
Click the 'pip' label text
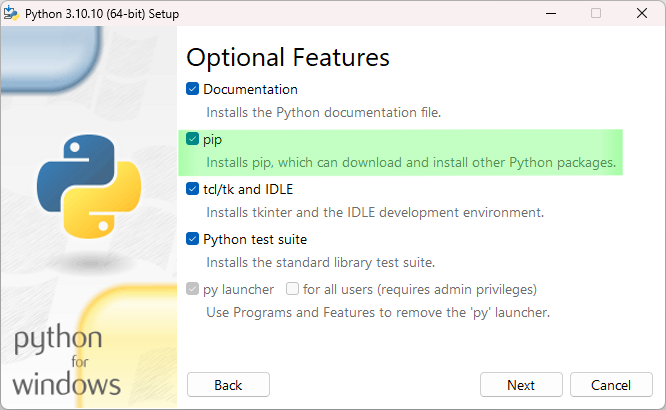coord(212,140)
